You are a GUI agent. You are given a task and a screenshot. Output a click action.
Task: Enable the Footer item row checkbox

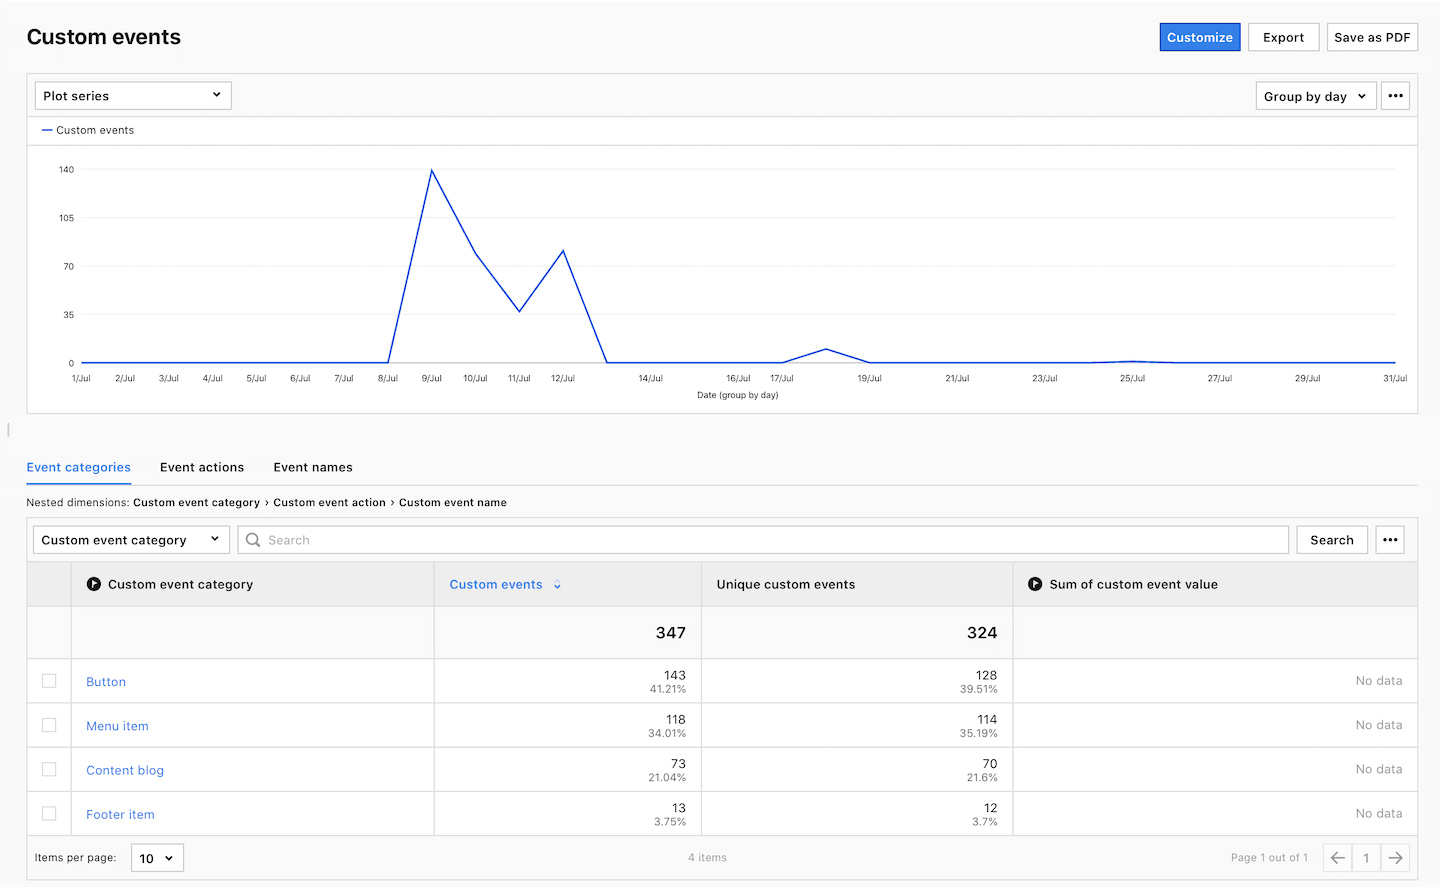pos(49,814)
